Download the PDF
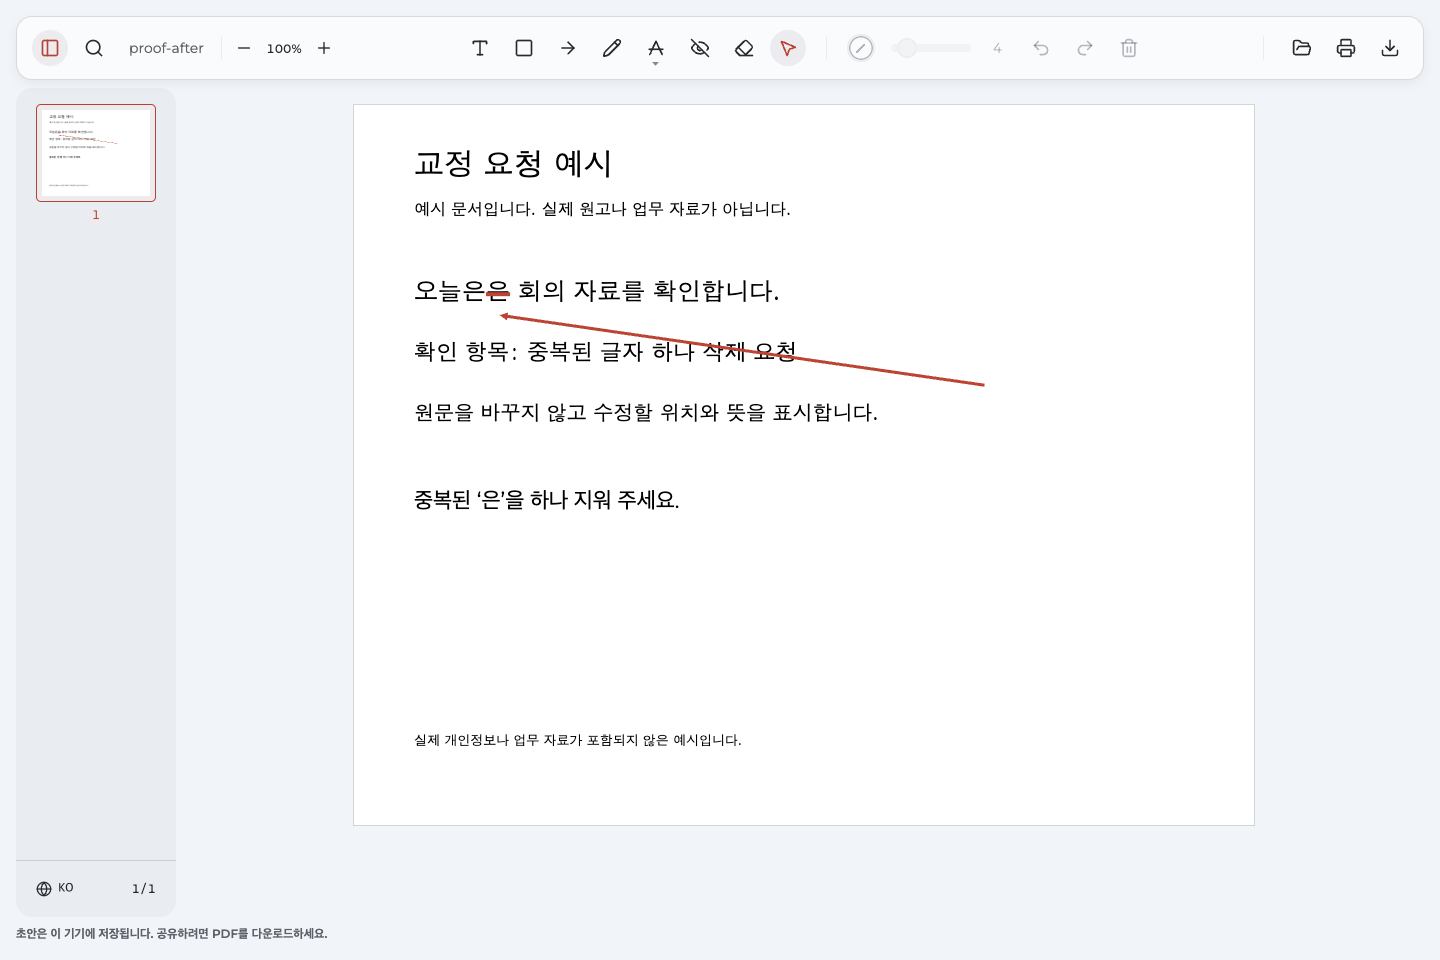Screen dimensions: 1440x960 1390,48
